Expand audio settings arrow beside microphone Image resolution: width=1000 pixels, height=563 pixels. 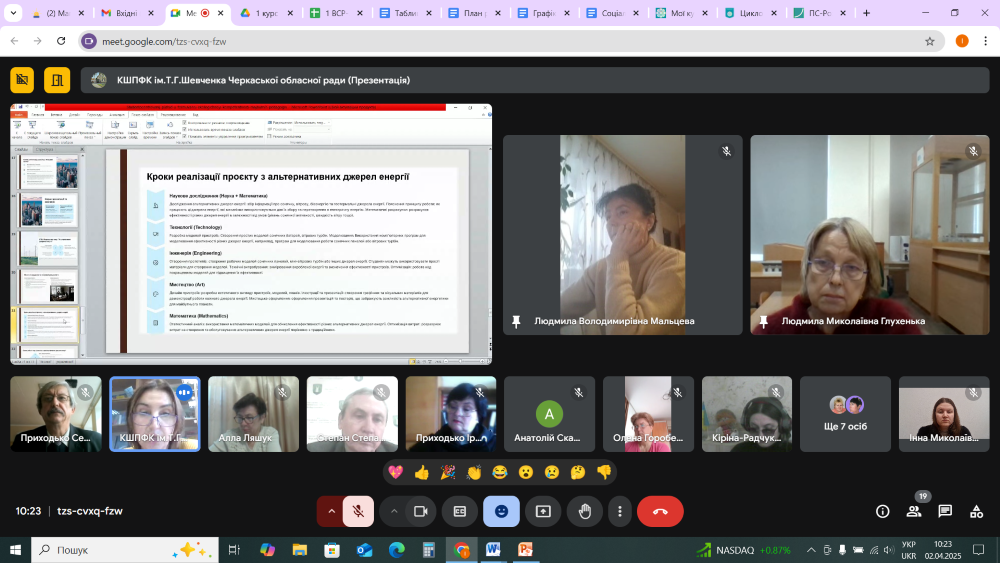[331, 511]
